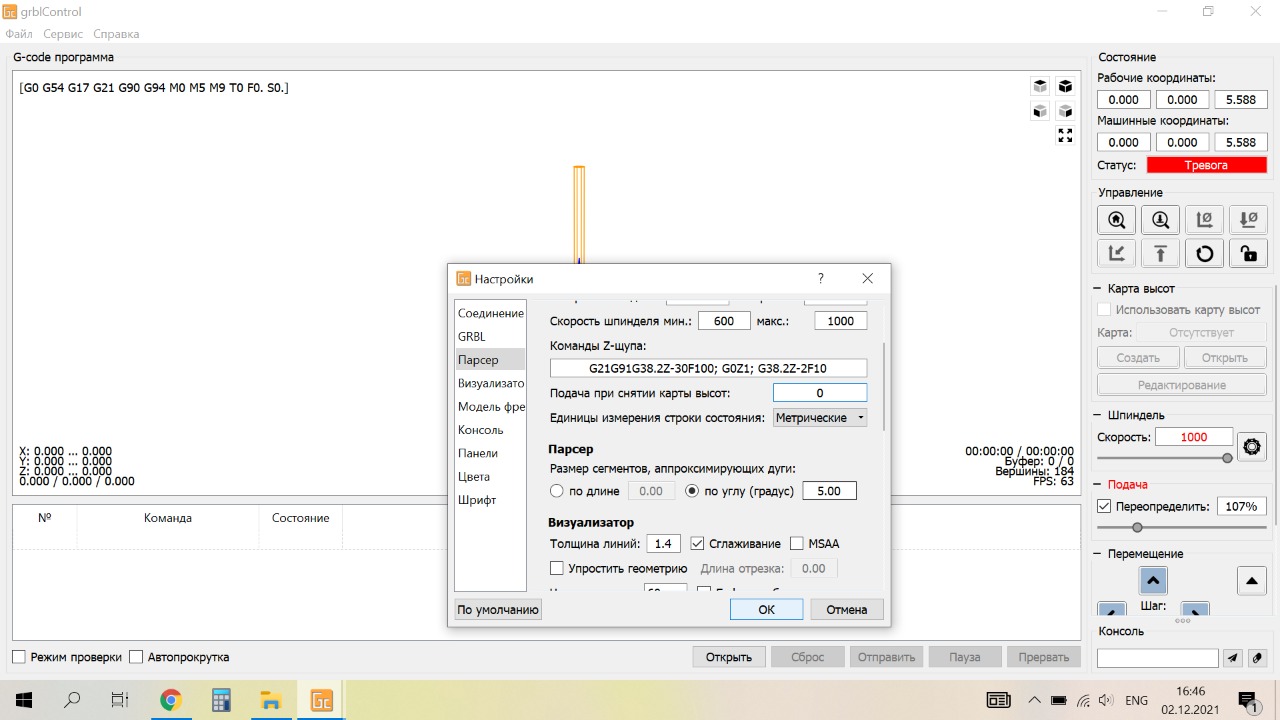
Task: Click the circular-arrow reset button
Action: pyautogui.click(x=1205, y=253)
